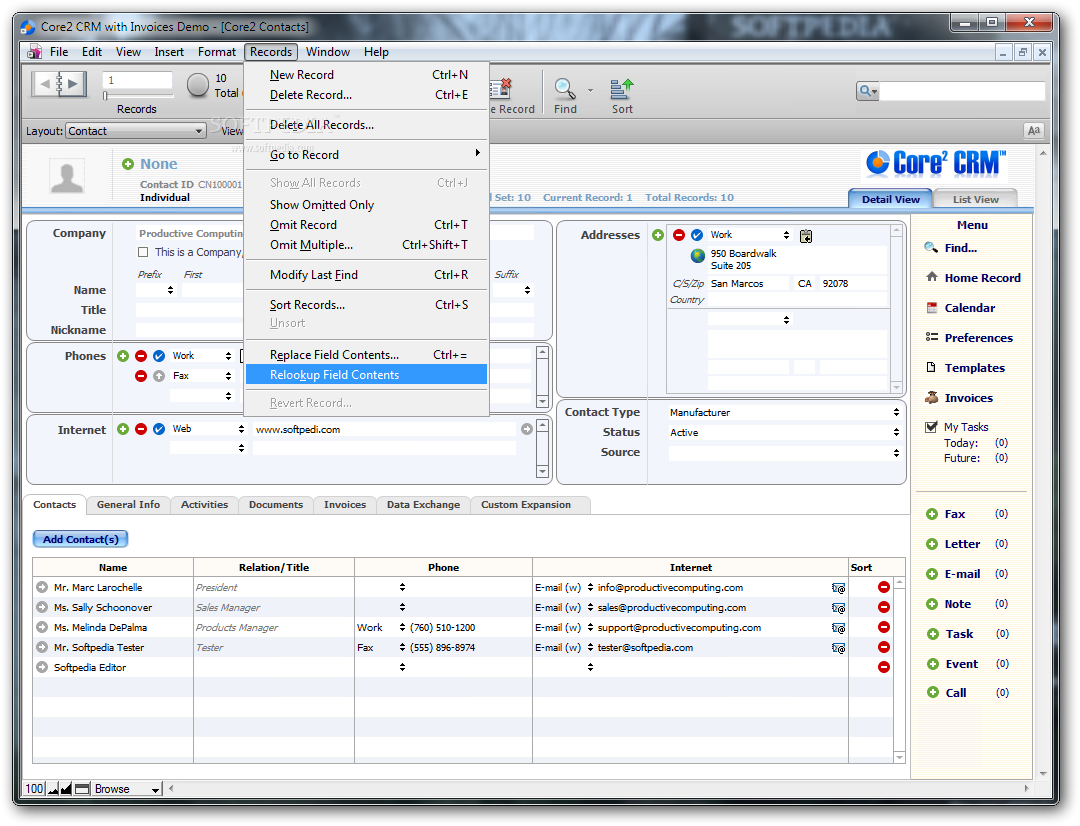The width and height of the screenshot is (1080, 826).
Task: Click the green plus icon next to Internet
Action: point(123,429)
